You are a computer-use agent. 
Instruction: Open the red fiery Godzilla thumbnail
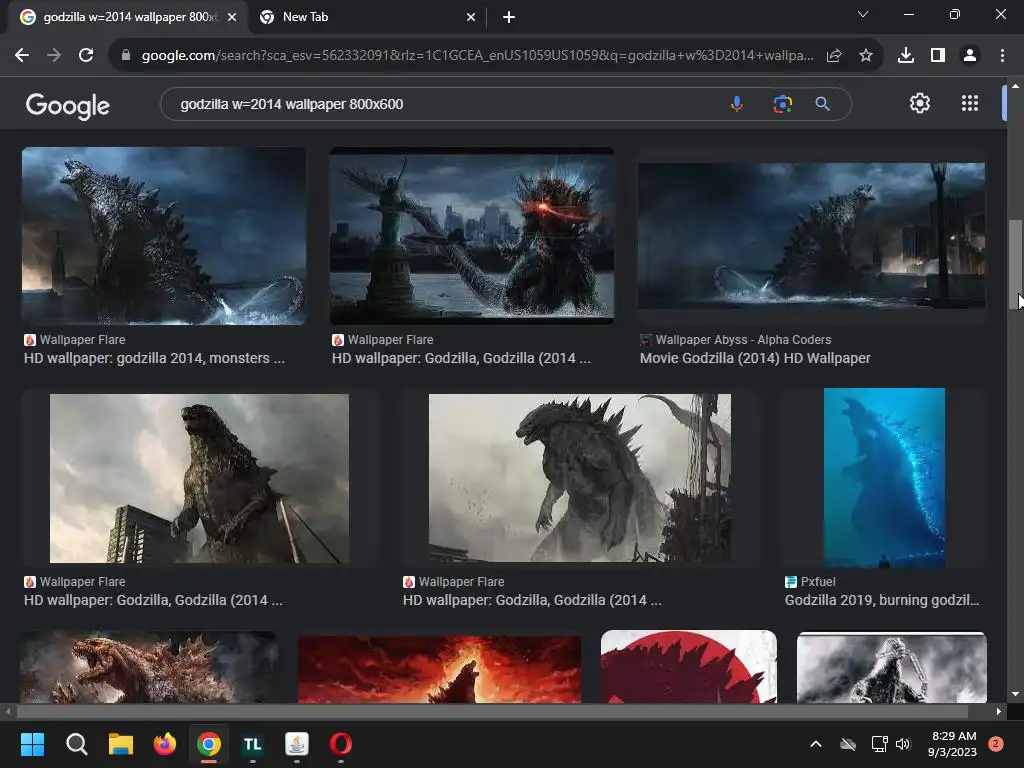[439, 669]
